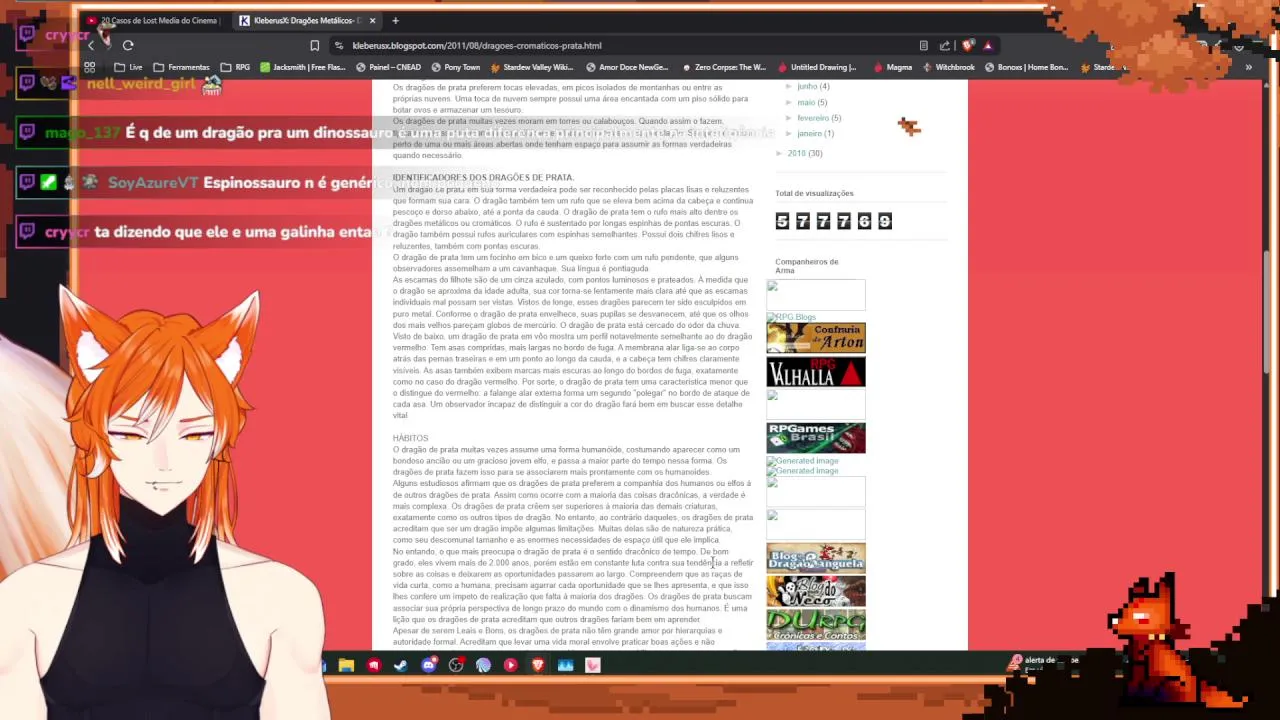The image size is (1280, 720).
Task: Open the red play-button app in the taskbar
Action: tap(511, 665)
